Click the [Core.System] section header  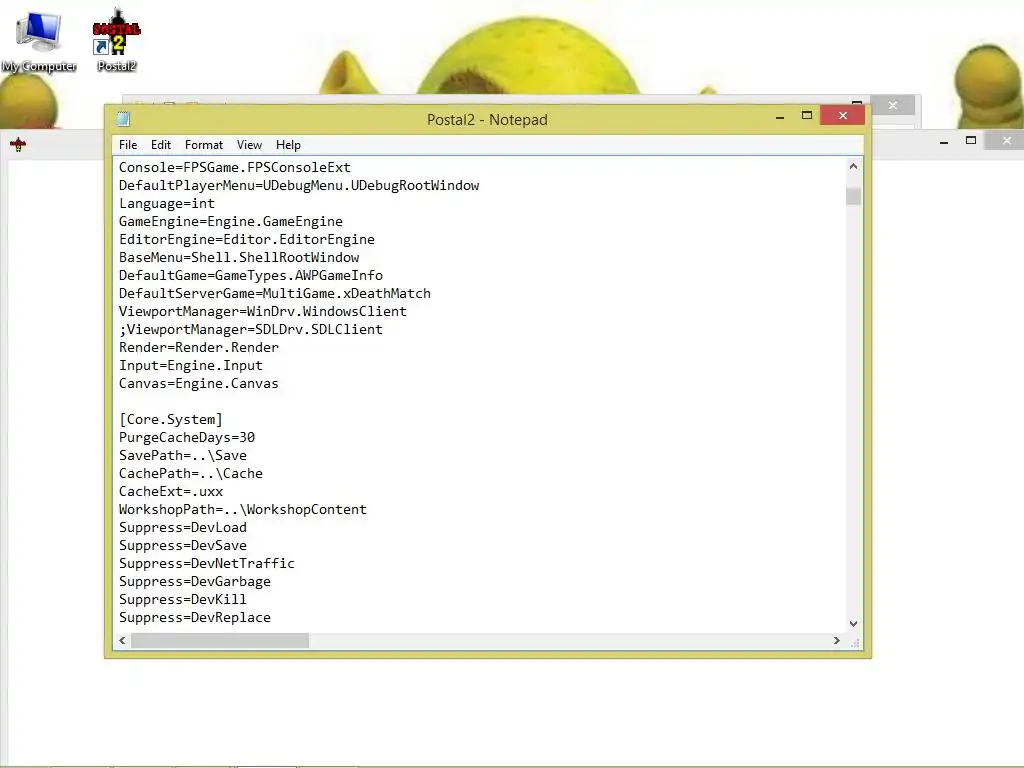[x=170, y=419]
